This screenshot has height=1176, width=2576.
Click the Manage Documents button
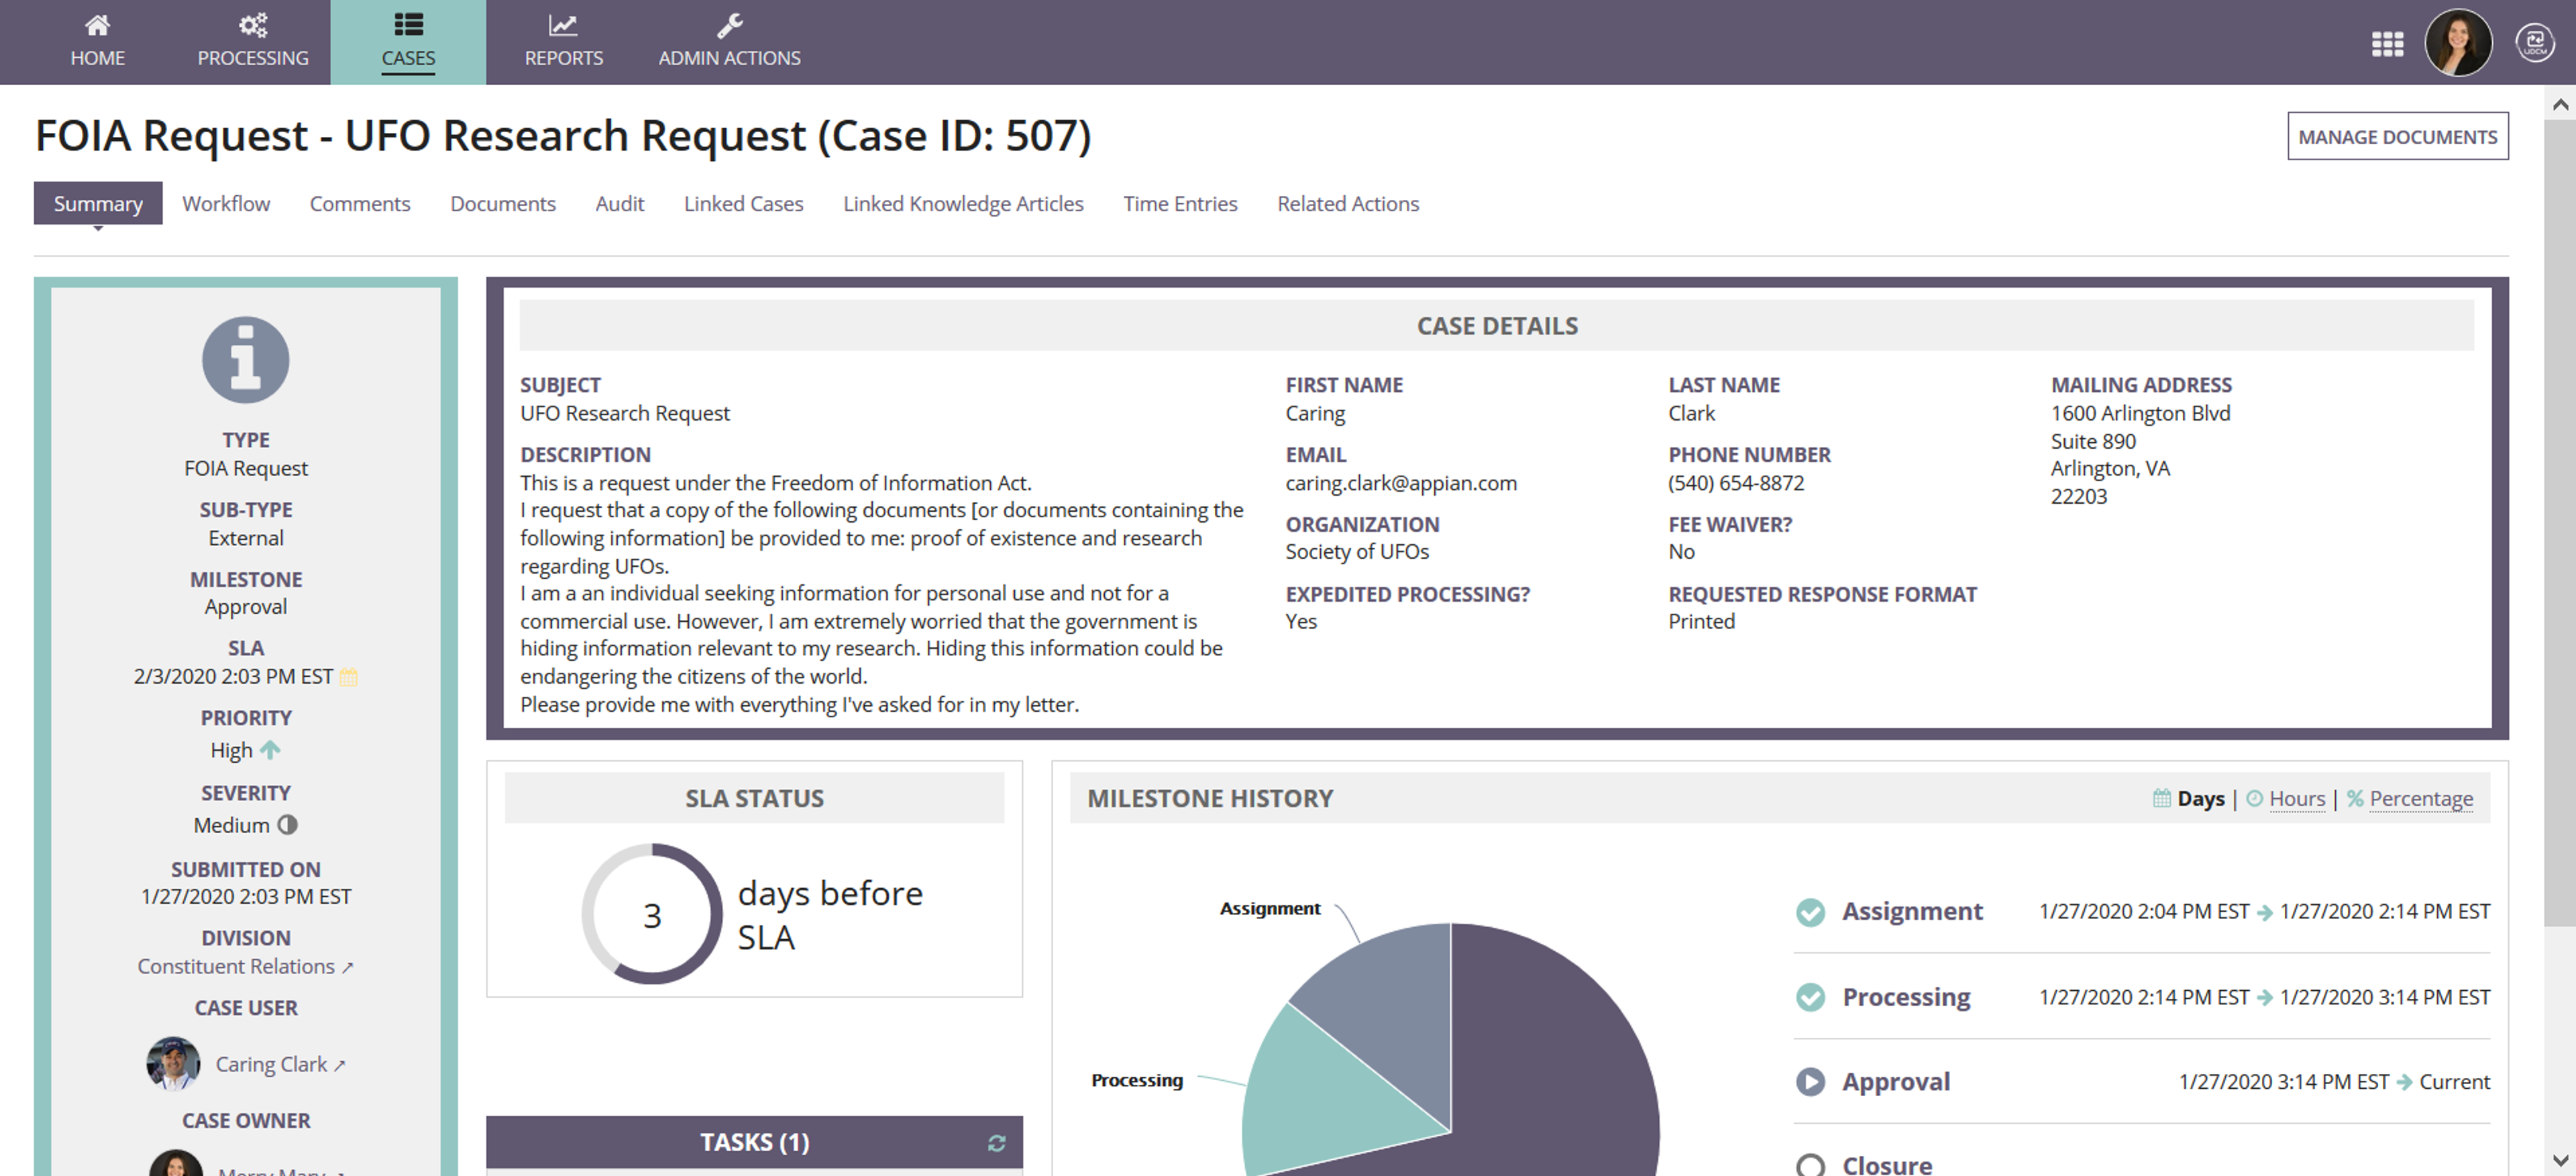(x=2397, y=136)
